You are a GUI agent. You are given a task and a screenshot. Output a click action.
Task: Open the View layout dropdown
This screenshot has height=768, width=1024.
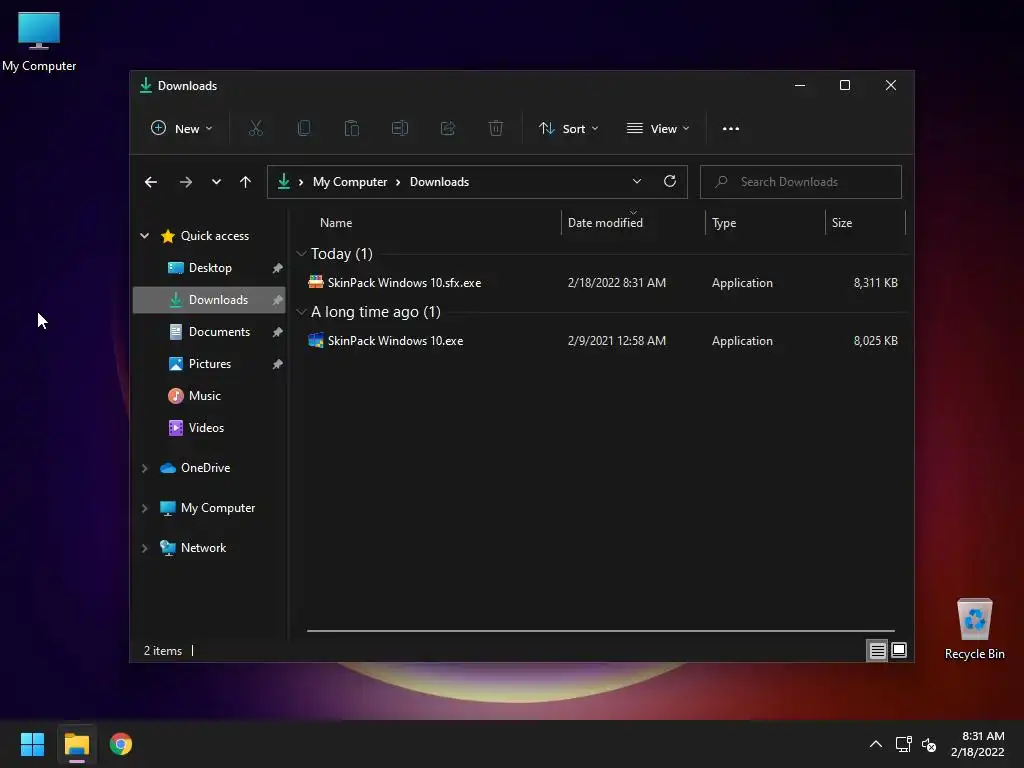tap(658, 129)
